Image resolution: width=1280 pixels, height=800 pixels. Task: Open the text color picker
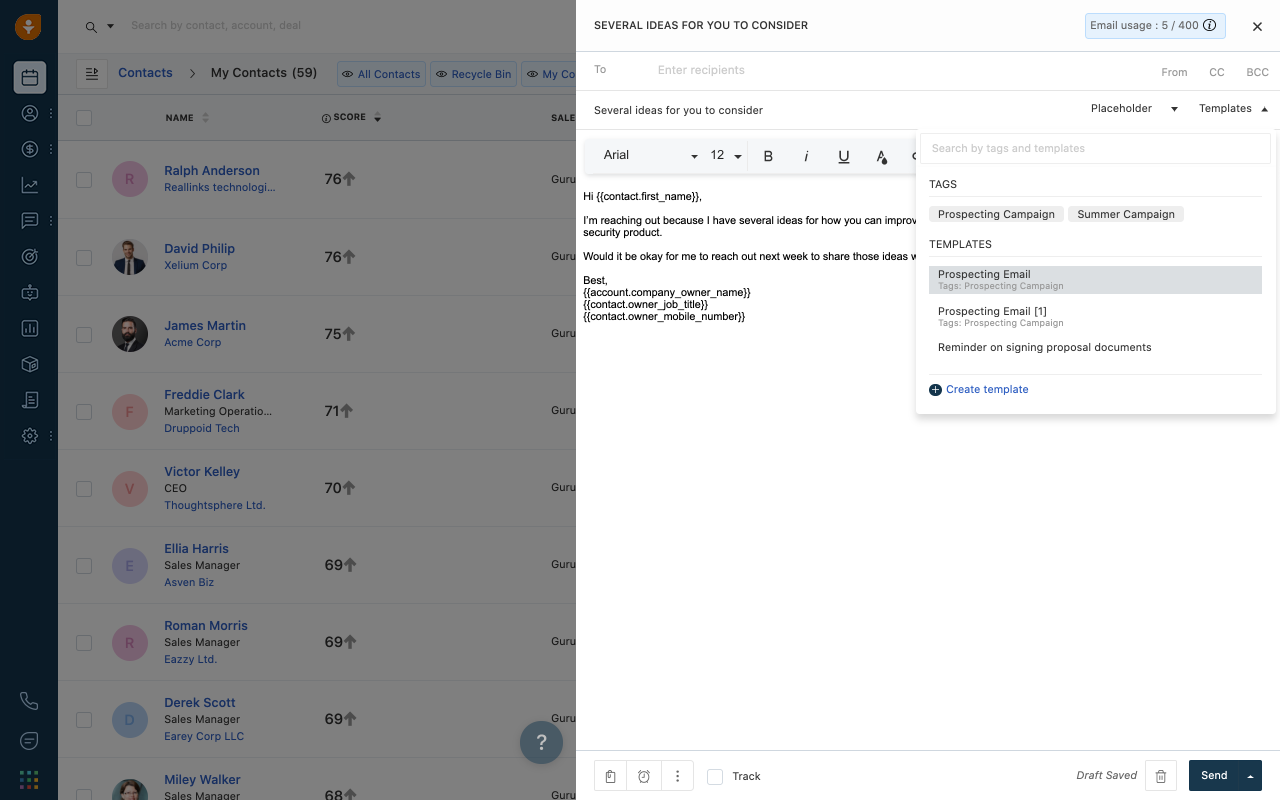(x=881, y=156)
